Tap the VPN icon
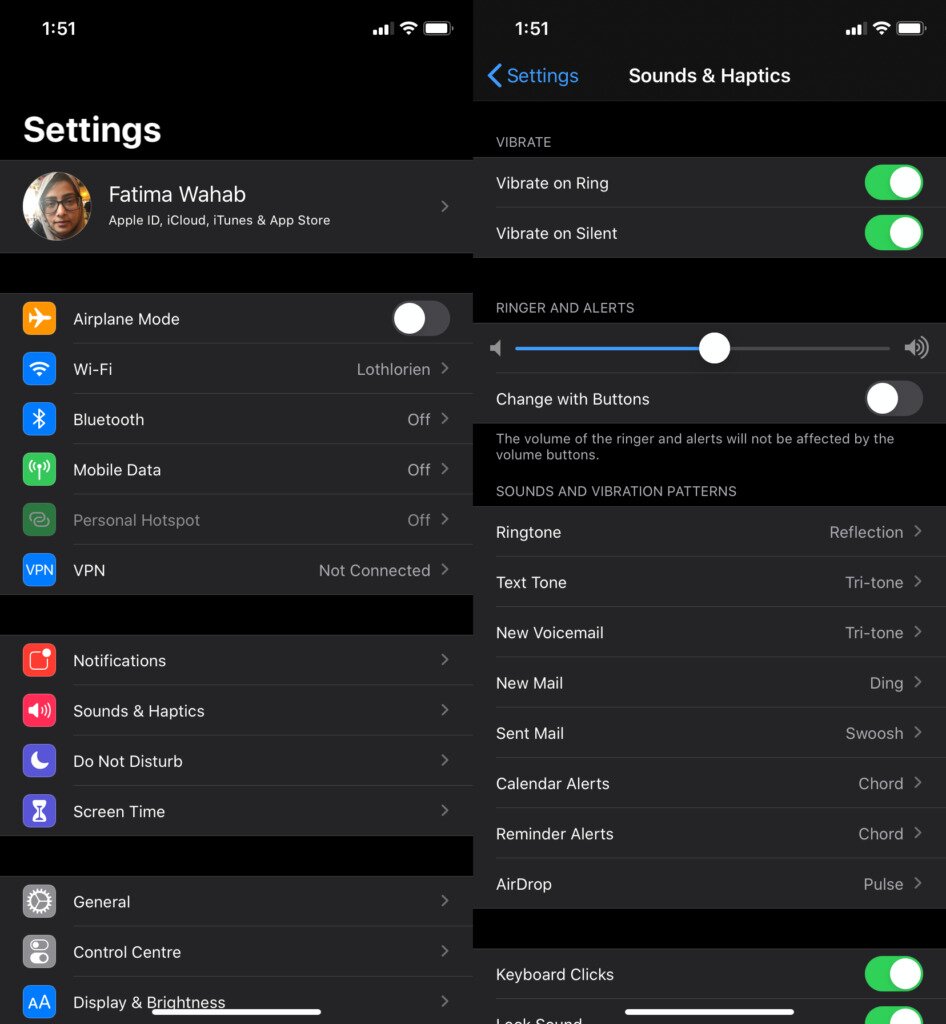The width and height of the screenshot is (946, 1024). [39, 570]
